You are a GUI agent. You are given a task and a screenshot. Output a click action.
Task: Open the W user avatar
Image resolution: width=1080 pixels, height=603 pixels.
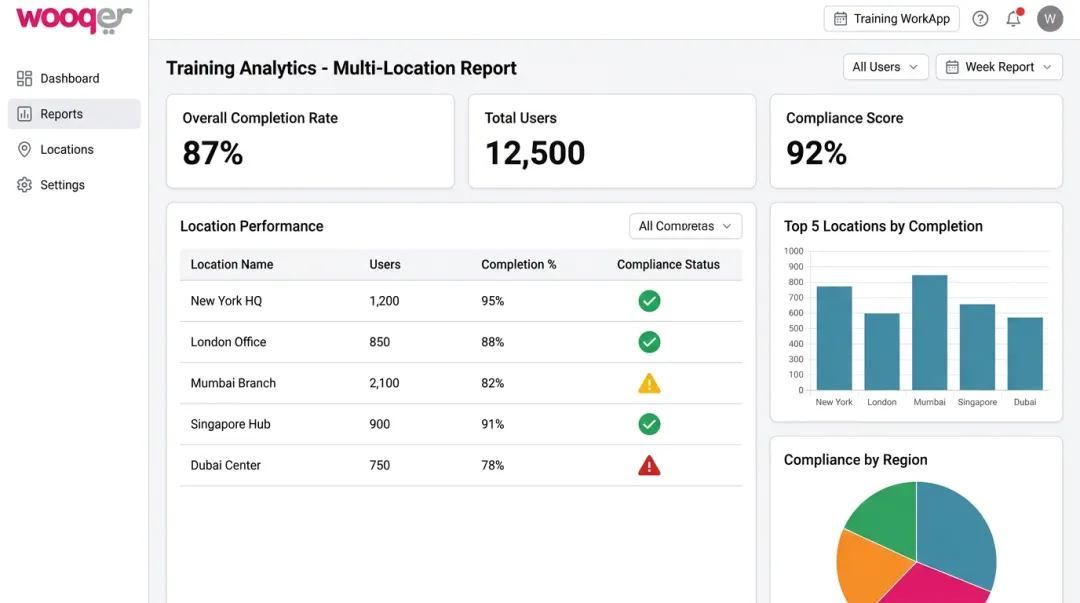pyautogui.click(x=1050, y=19)
